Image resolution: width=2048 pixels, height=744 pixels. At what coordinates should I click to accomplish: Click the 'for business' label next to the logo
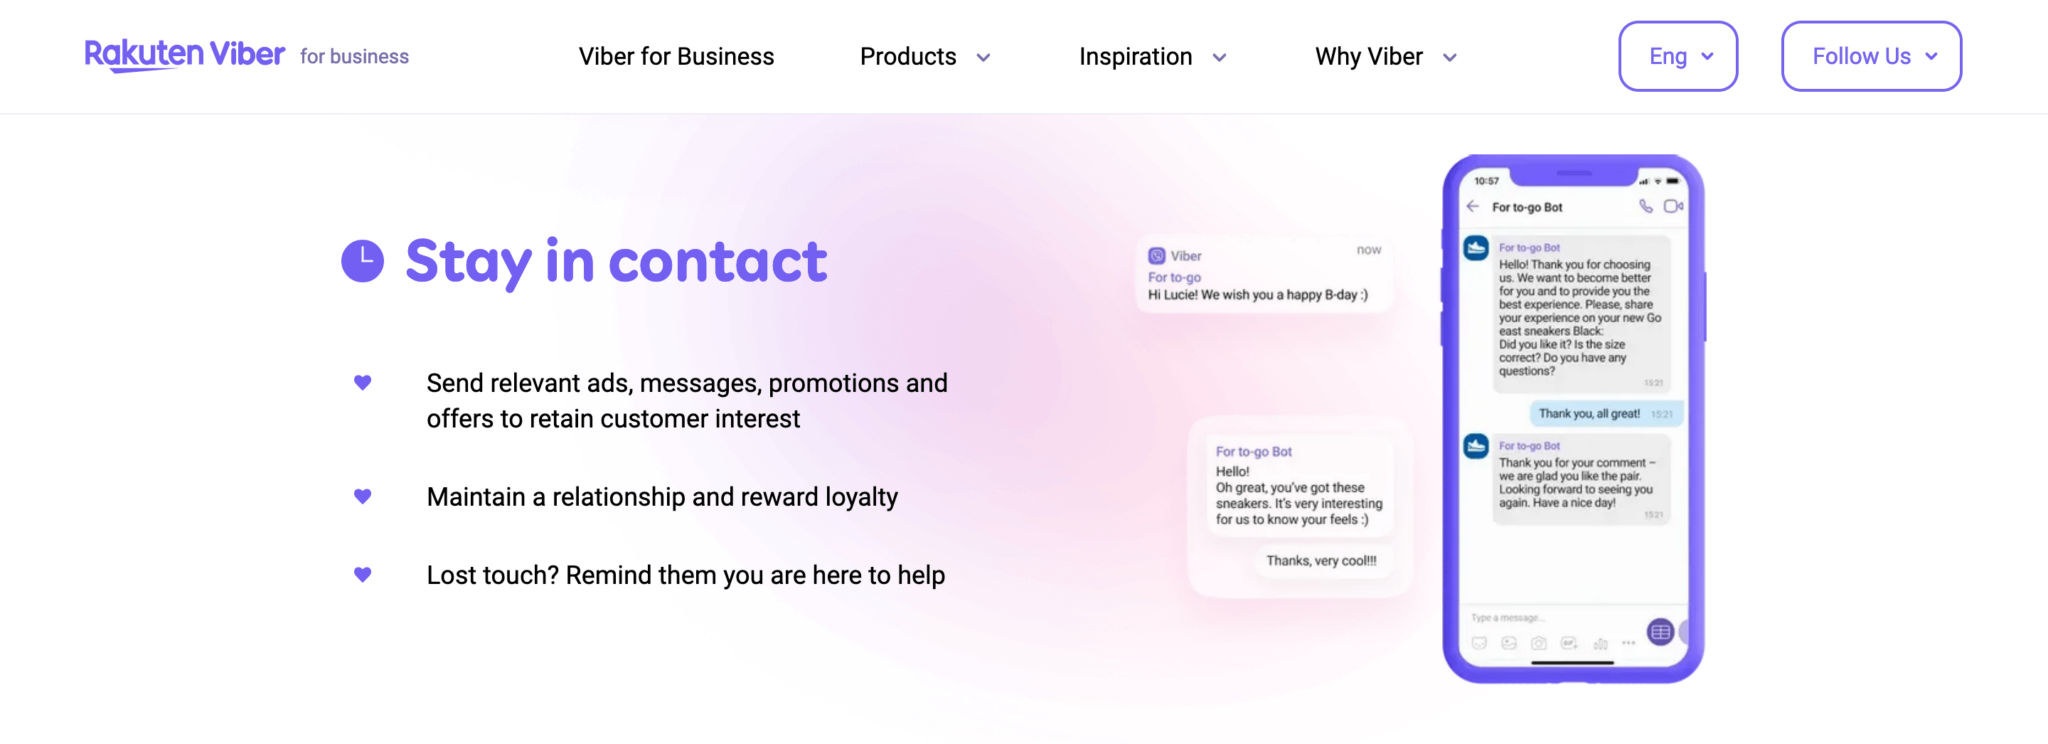click(x=354, y=57)
